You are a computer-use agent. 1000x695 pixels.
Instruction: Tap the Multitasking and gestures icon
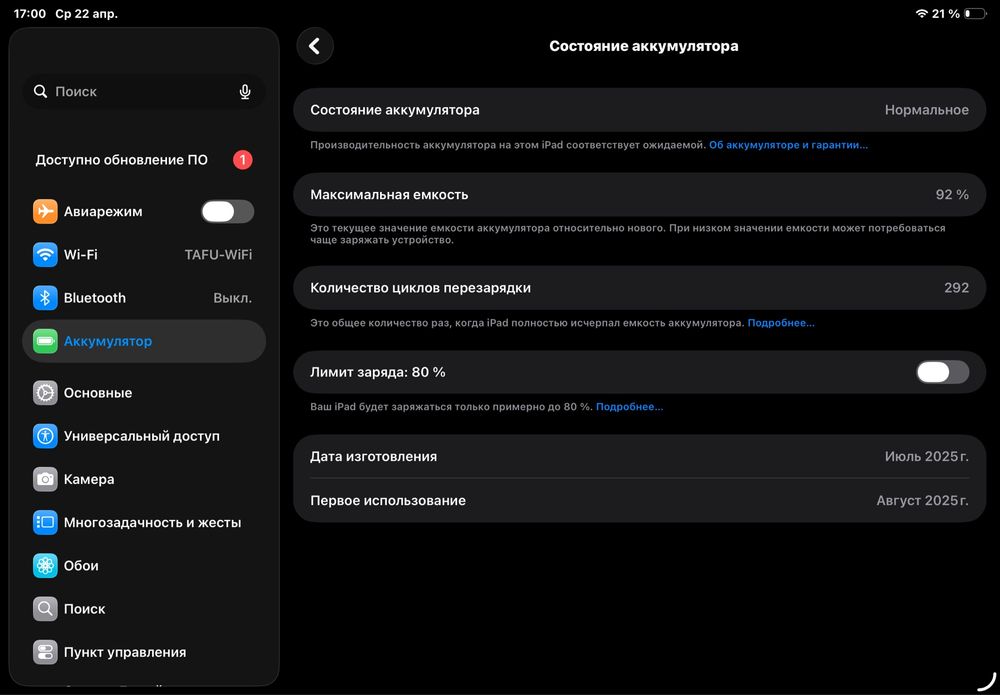coord(45,522)
